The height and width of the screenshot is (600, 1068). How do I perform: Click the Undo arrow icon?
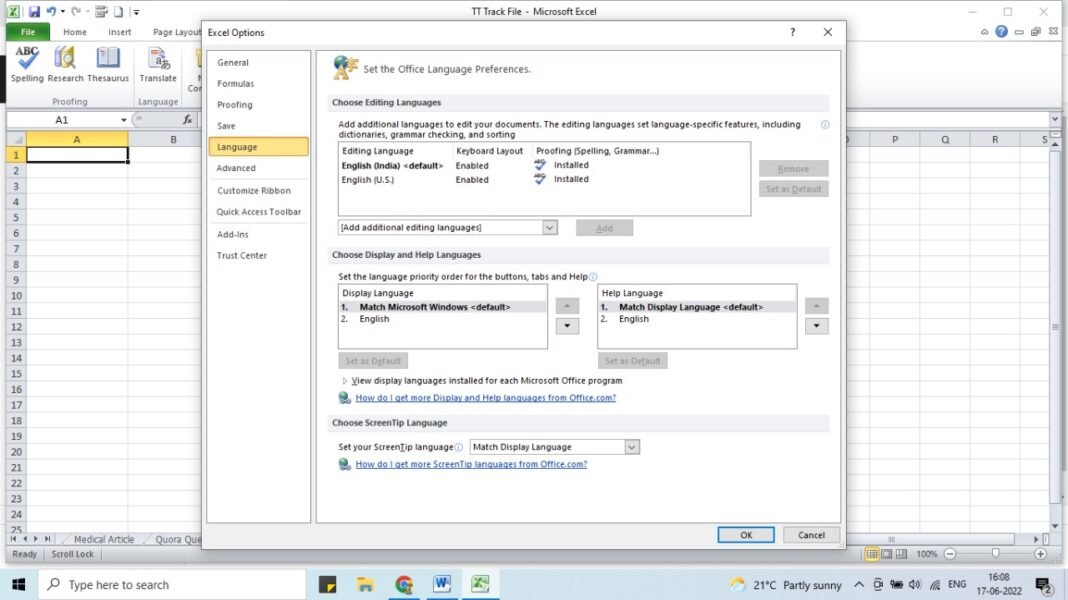point(50,12)
